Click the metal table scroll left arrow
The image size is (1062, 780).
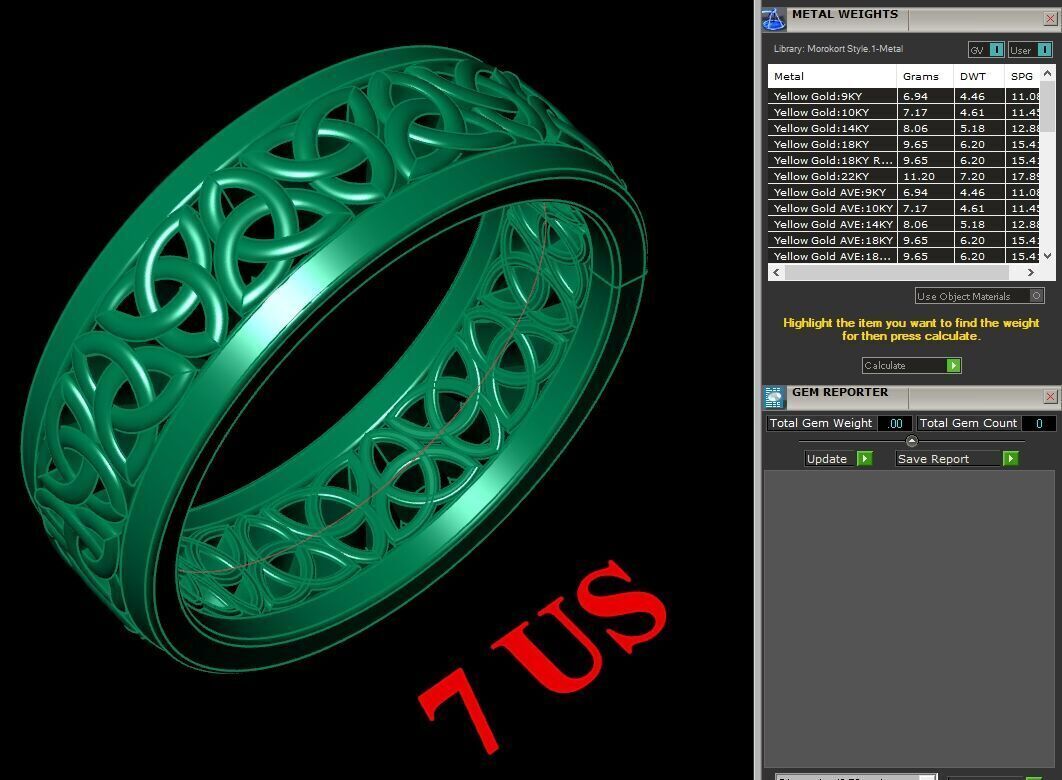(x=776, y=272)
